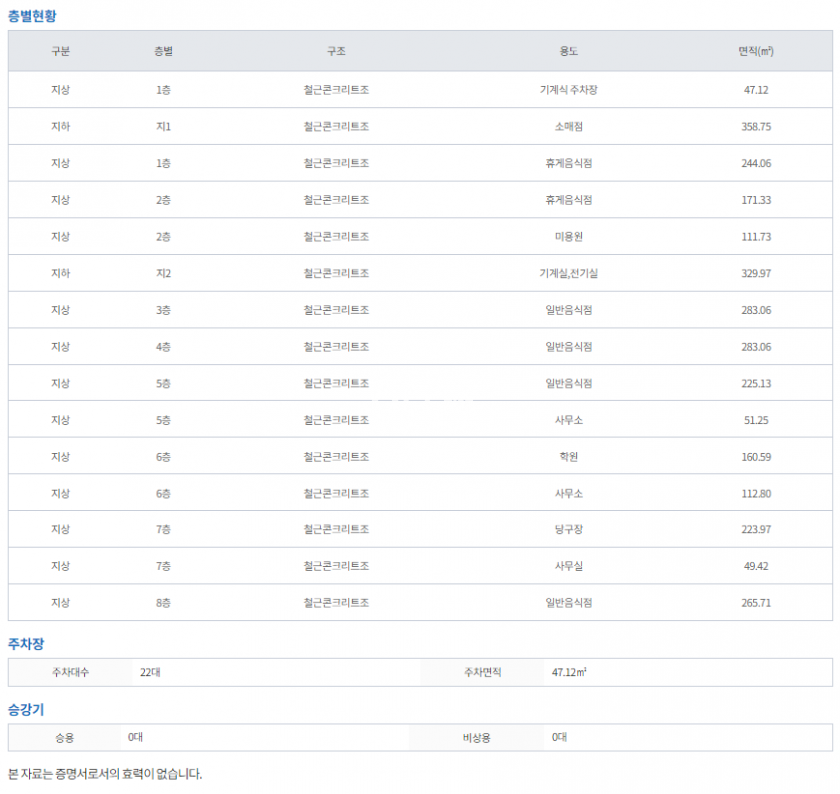The height and width of the screenshot is (794, 840).
Task: Select the 주차면적 label in parking section
Action: point(483,673)
